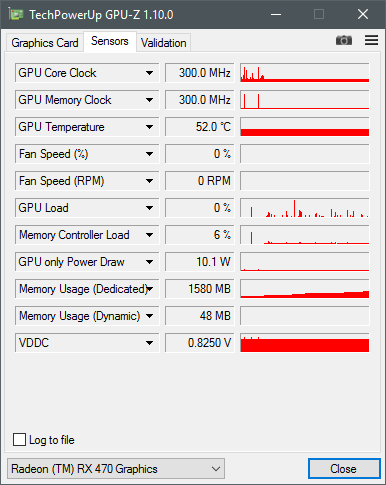The width and height of the screenshot is (386, 485).
Task: Minimize the GPU-Z window
Action: [x=276, y=15]
